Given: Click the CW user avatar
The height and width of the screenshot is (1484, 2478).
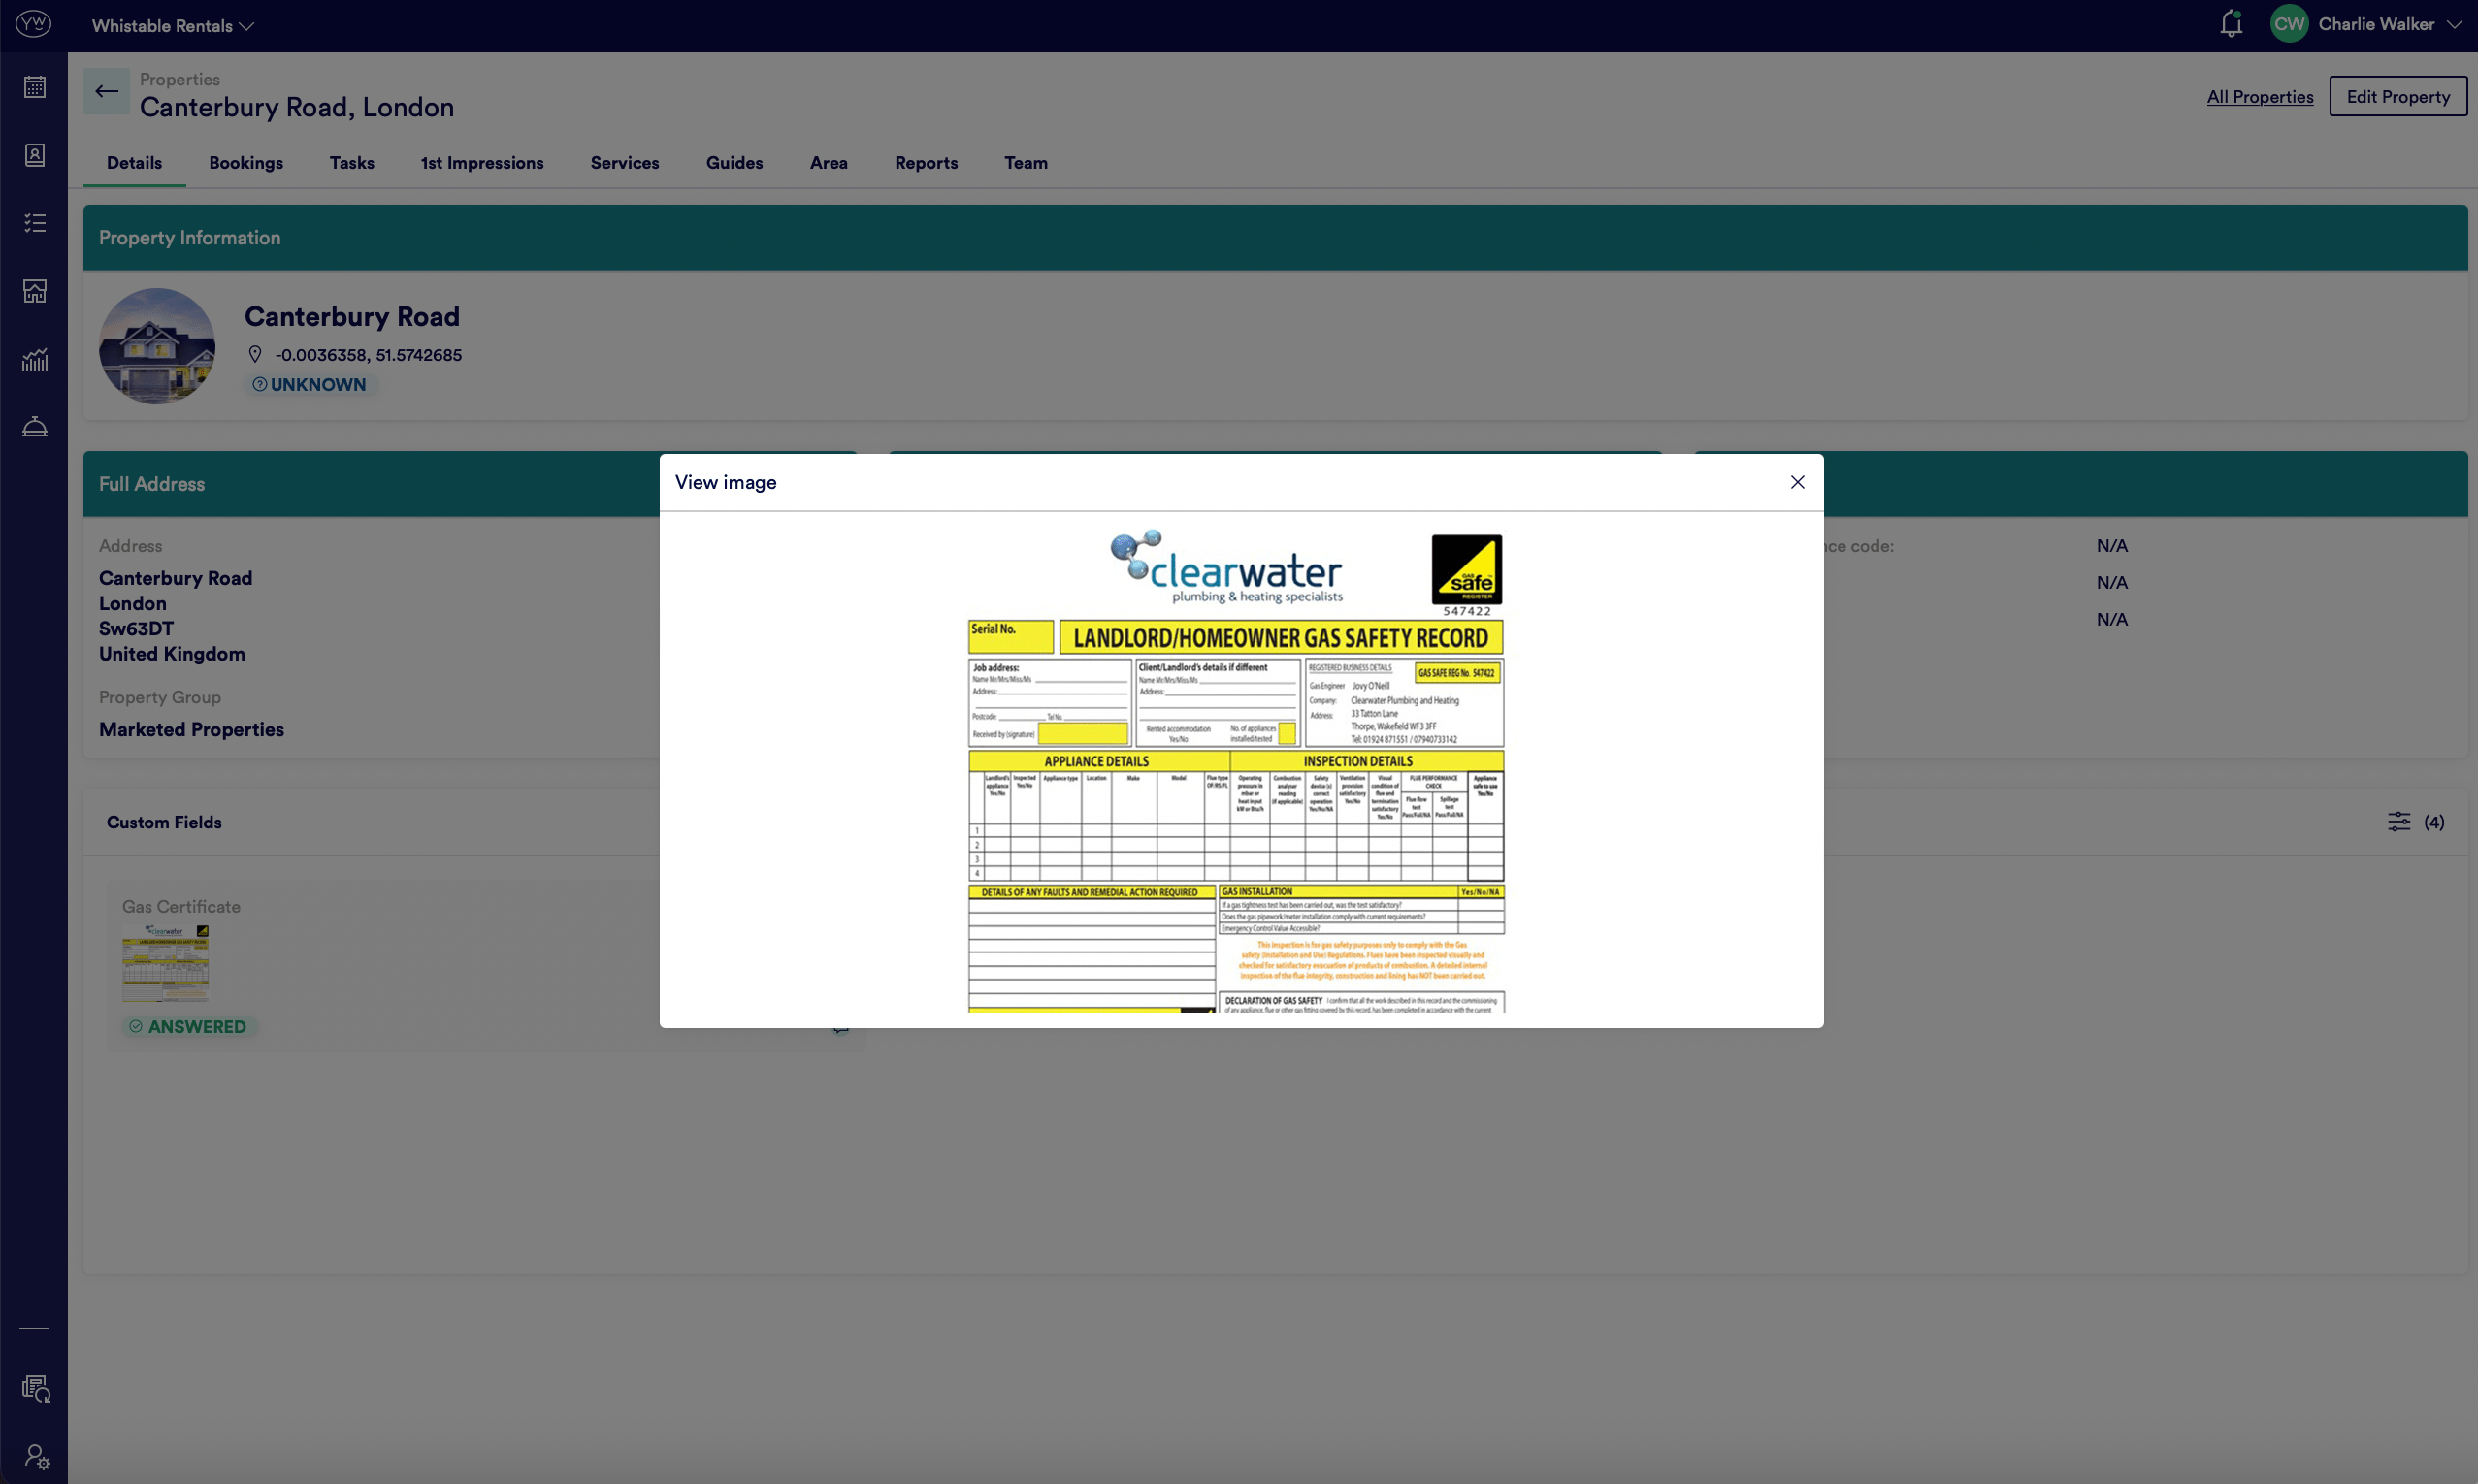Looking at the screenshot, I should [x=2289, y=24].
